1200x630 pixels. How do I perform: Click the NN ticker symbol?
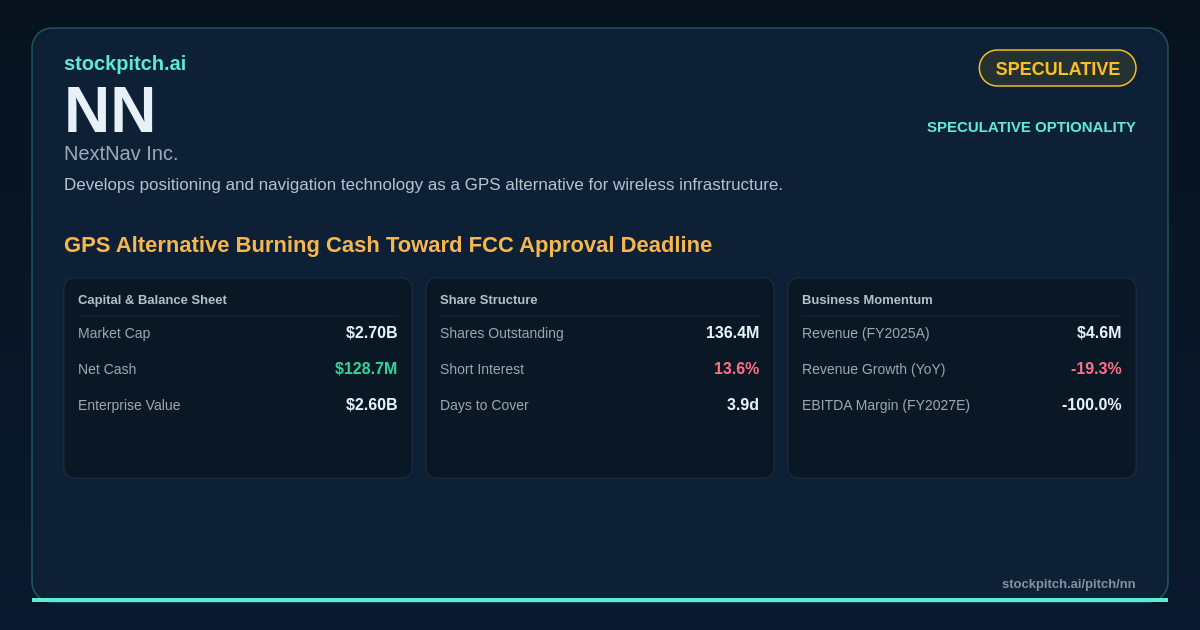[x=110, y=110]
